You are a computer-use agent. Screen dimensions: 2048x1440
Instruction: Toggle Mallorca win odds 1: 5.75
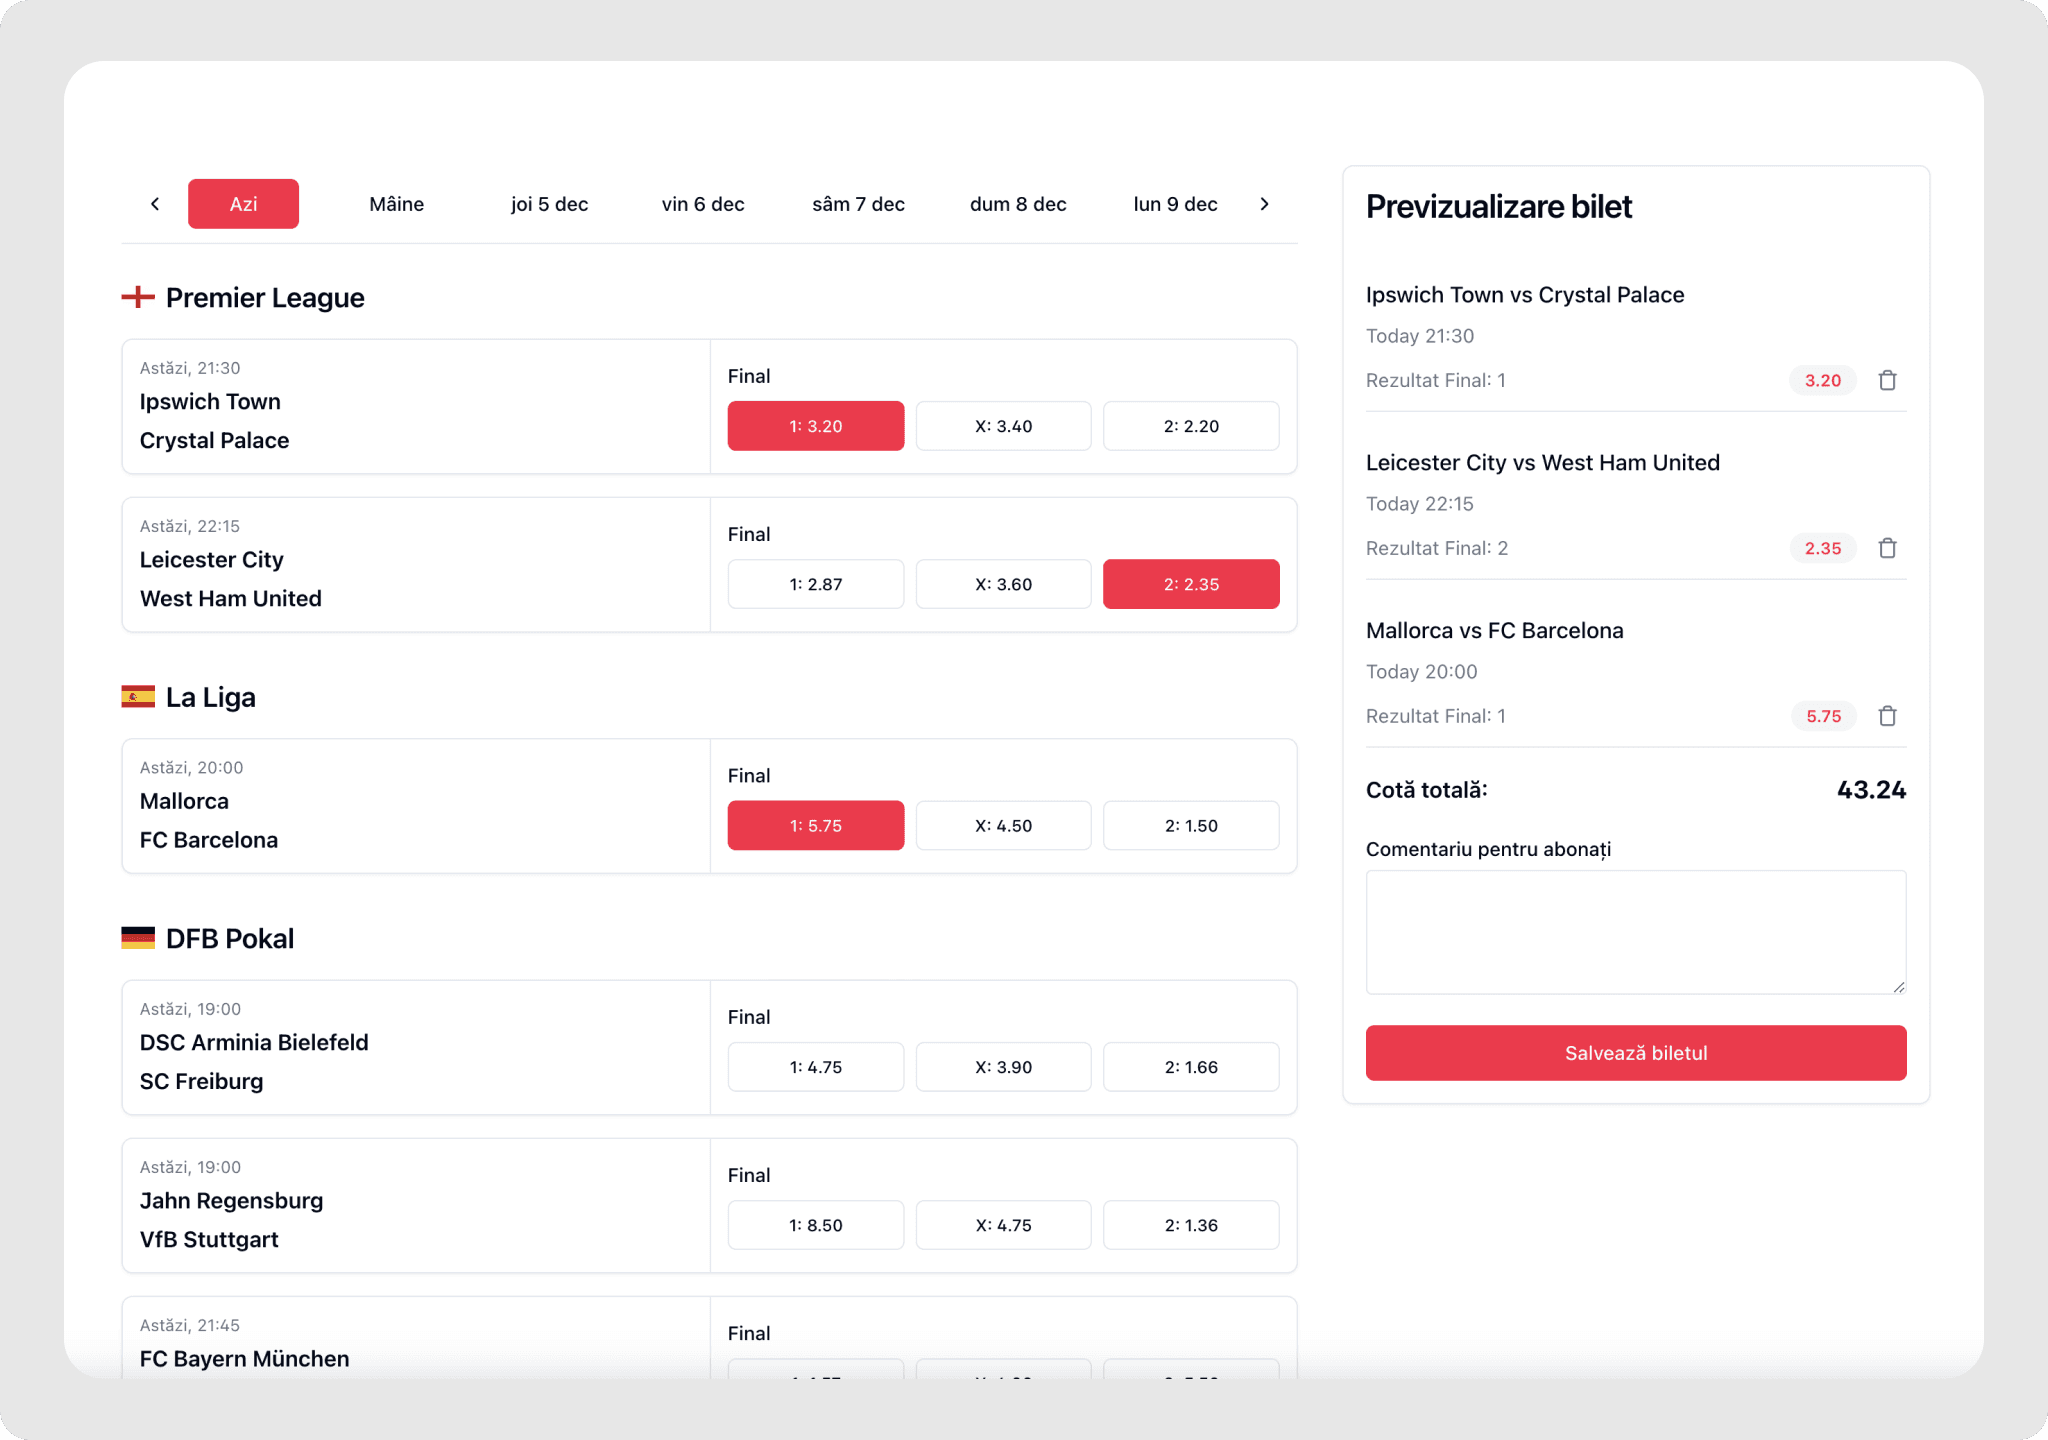point(816,826)
